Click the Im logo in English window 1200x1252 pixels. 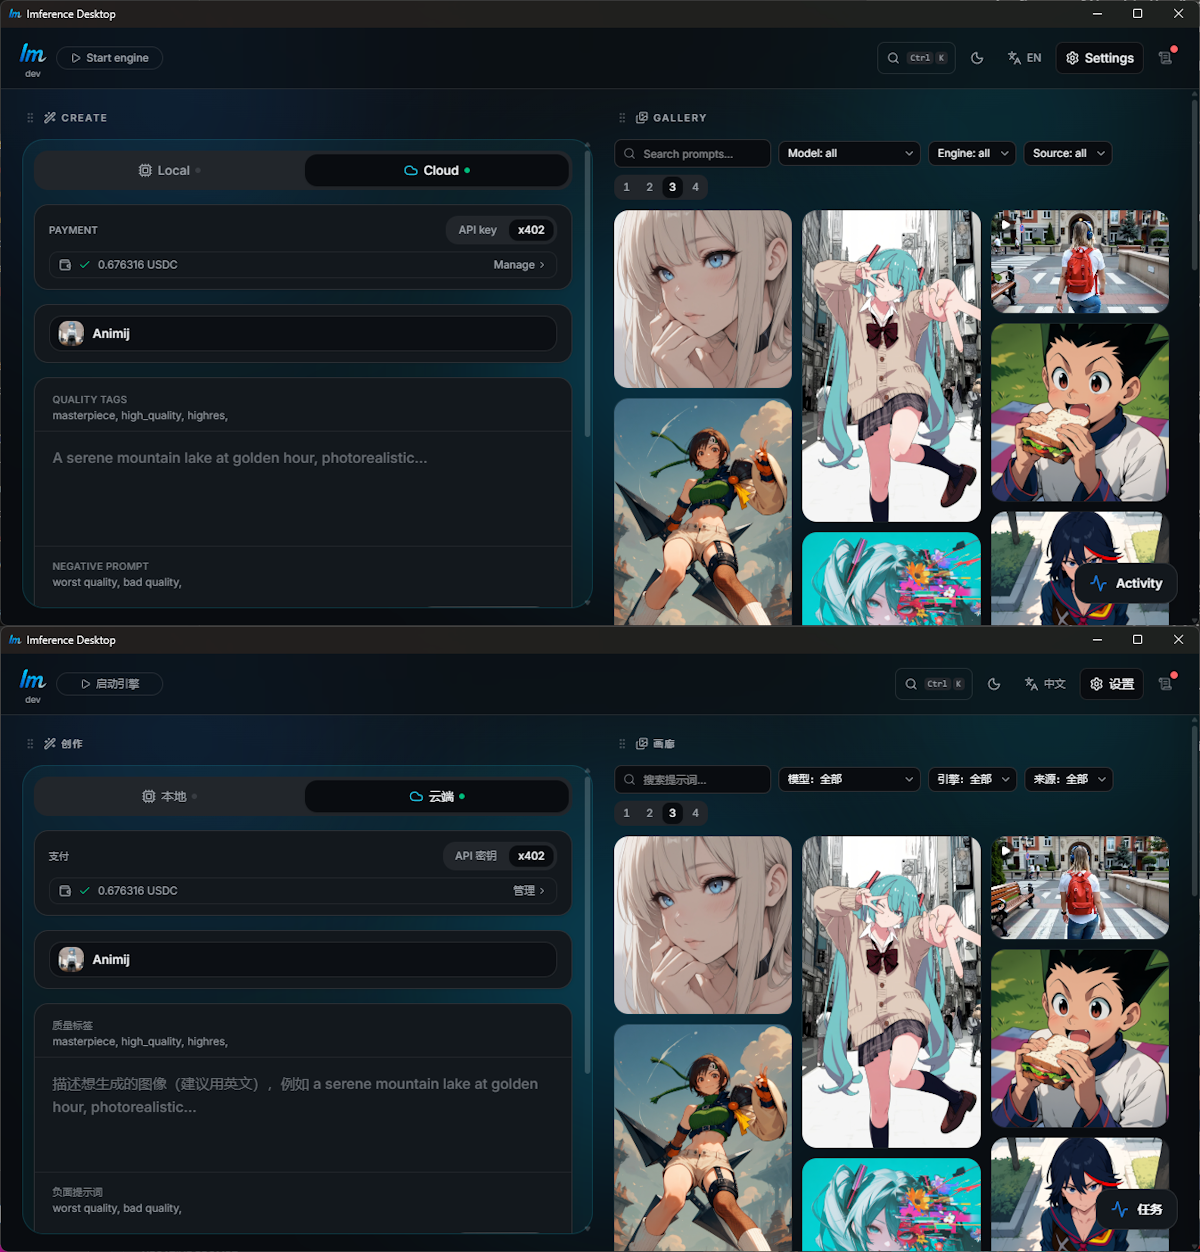tap(33, 54)
